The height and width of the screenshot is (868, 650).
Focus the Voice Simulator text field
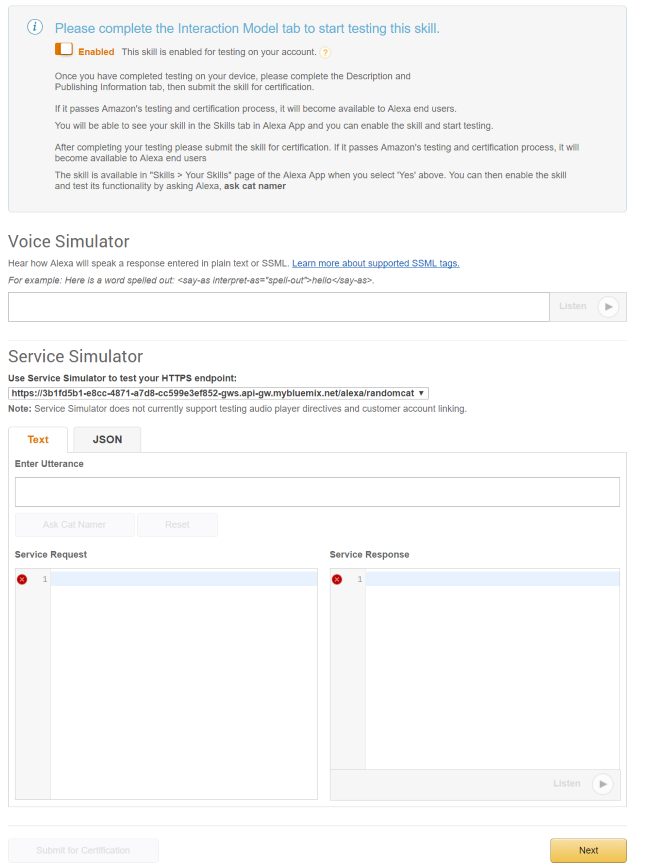278,307
